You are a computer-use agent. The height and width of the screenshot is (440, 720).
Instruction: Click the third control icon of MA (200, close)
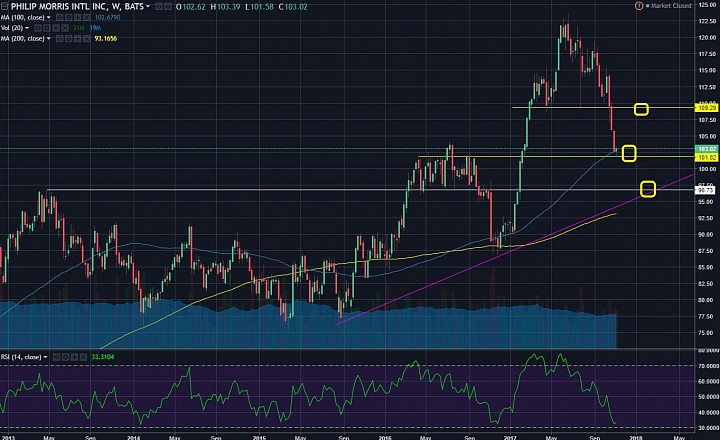[77, 39]
